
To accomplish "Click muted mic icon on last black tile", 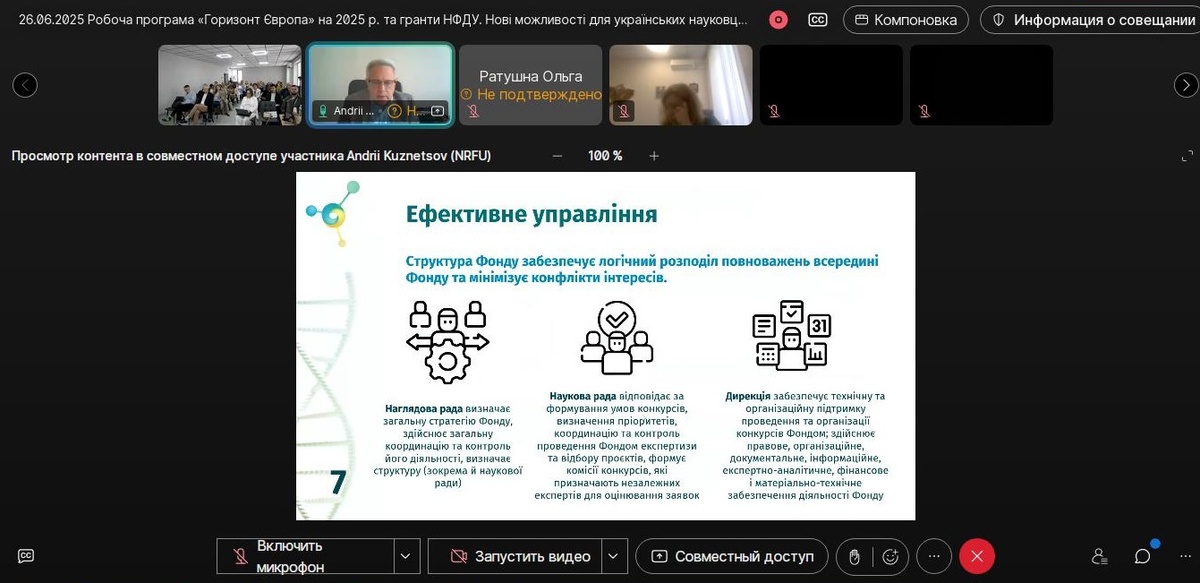I will click(924, 111).
